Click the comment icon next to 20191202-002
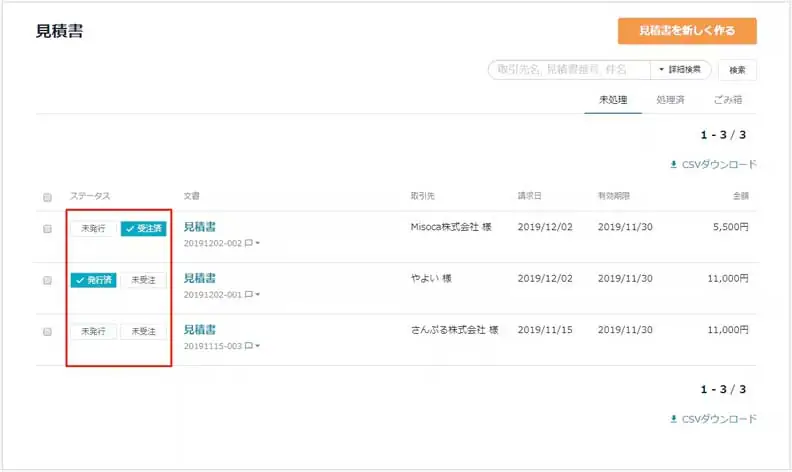This screenshot has width=792, height=472. pyautogui.click(x=248, y=243)
